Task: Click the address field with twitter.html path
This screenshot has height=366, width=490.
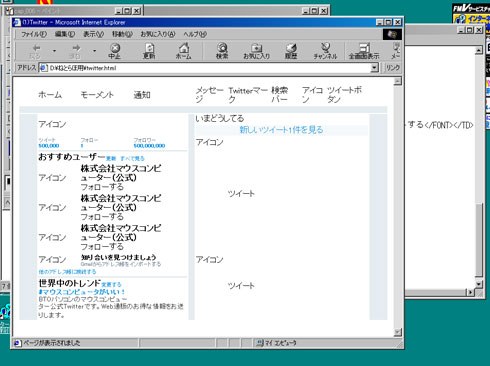Action: pos(209,68)
